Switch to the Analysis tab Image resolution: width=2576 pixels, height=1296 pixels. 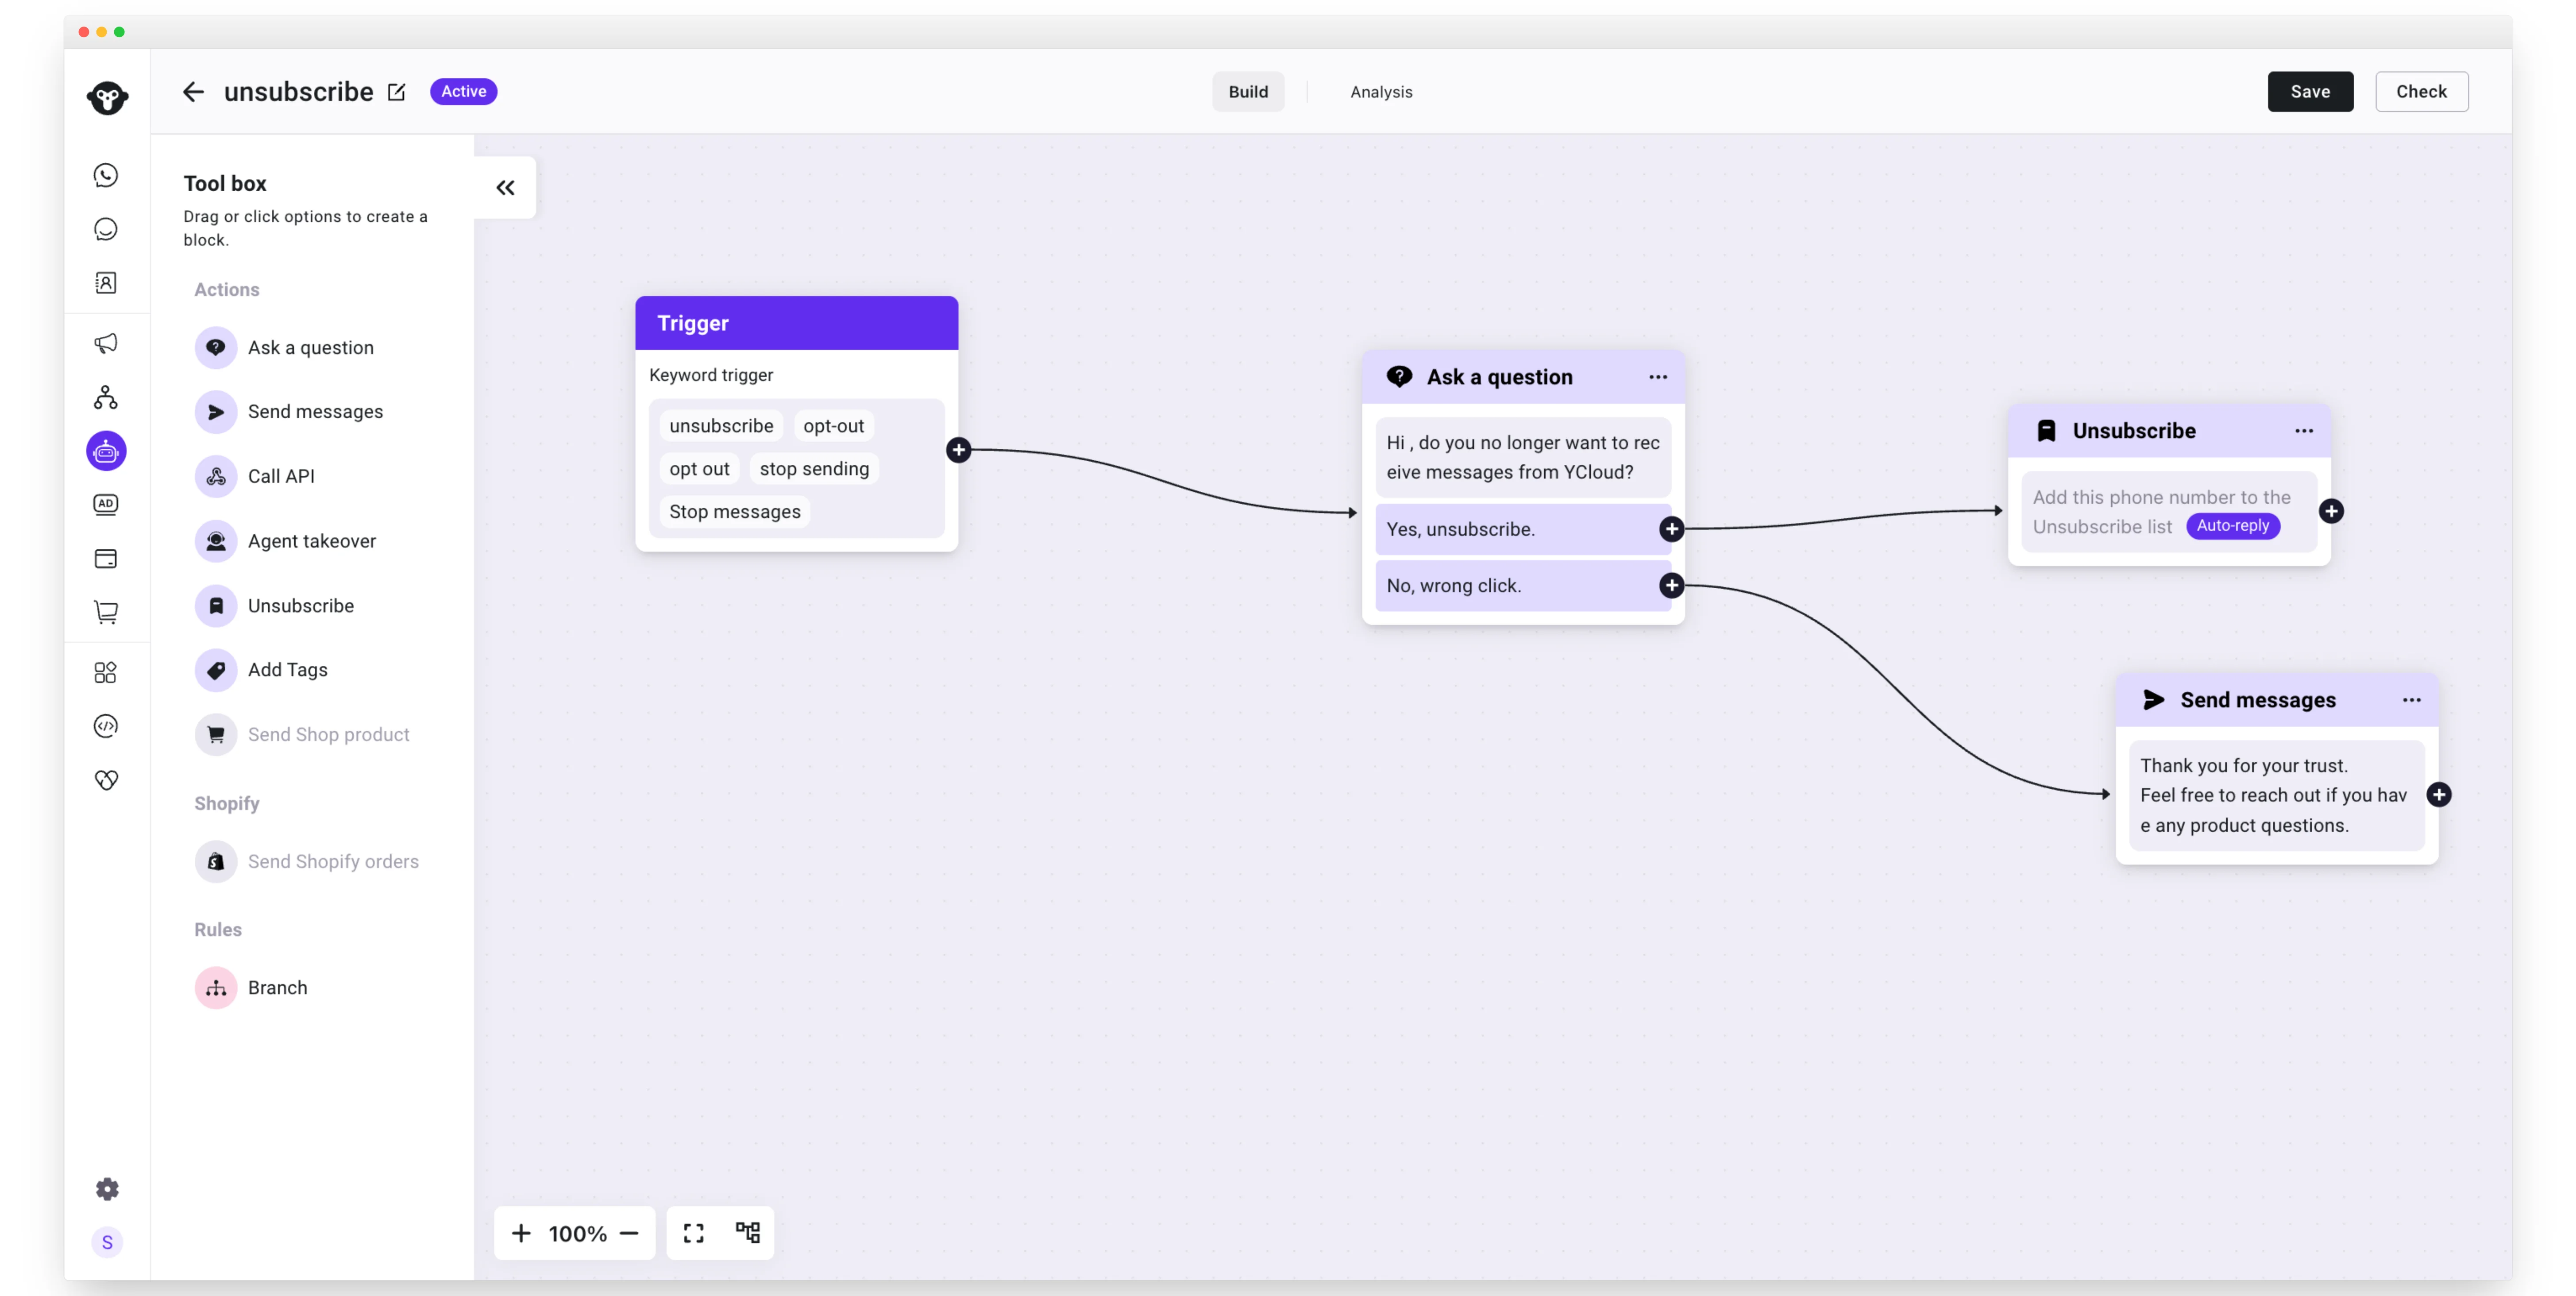[x=1381, y=92]
